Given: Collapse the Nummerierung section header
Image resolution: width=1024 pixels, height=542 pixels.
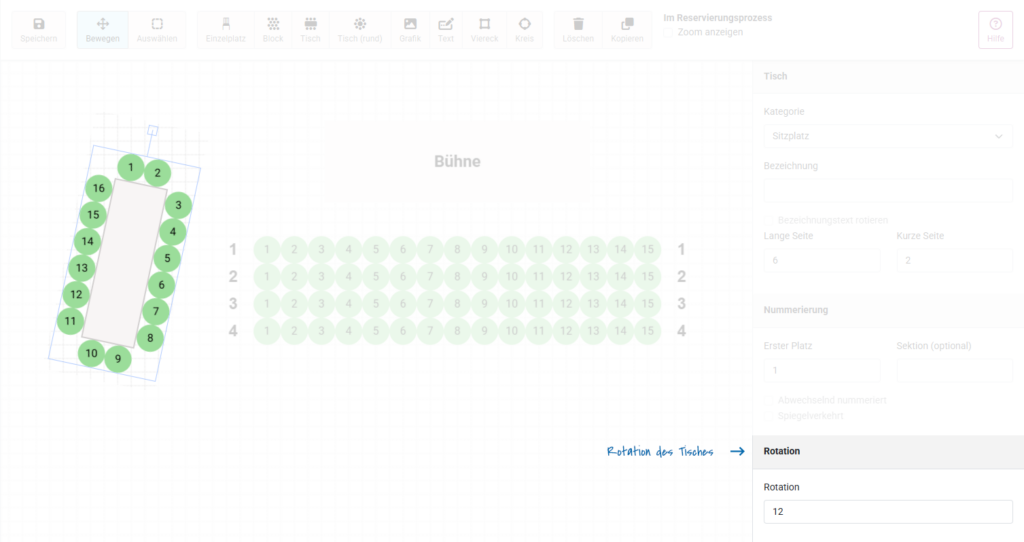Looking at the screenshot, I should (x=887, y=310).
